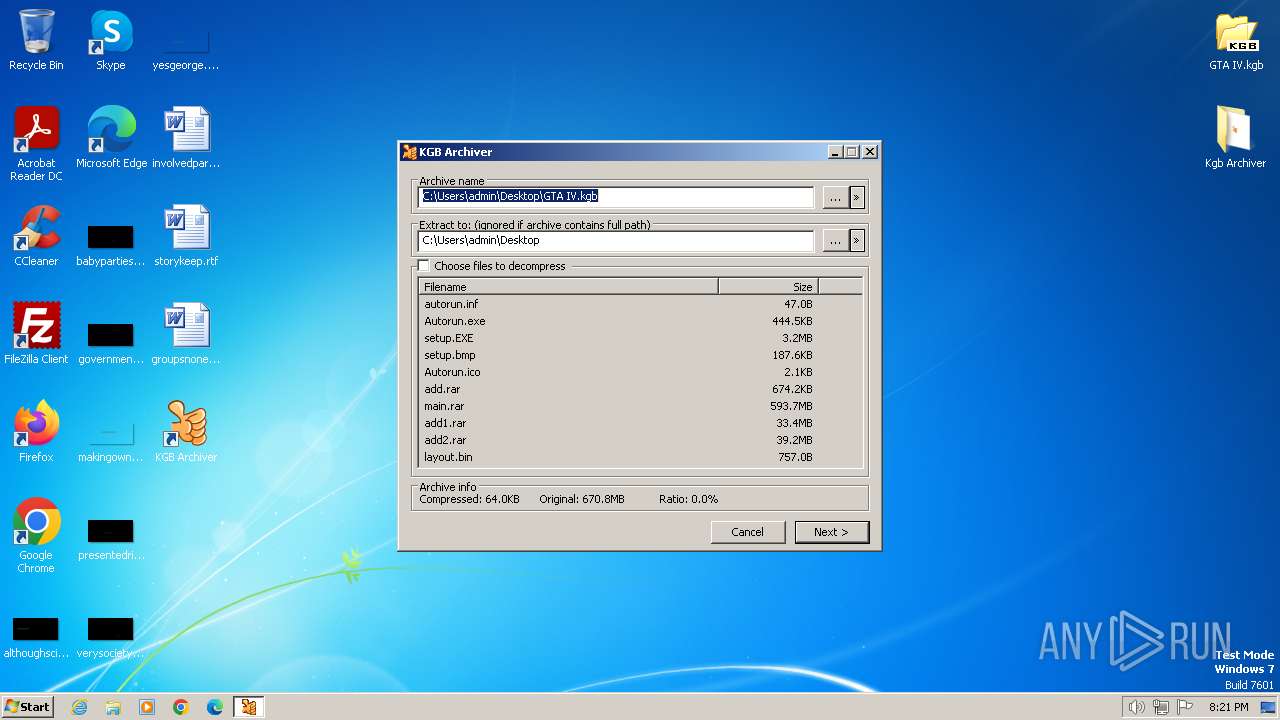Open the Start menu

28,707
